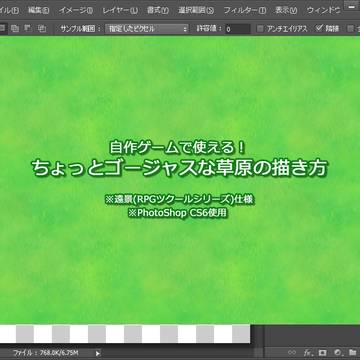Click the link layers icon
This screenshot has width=360, height=360.
coord(292,352)
